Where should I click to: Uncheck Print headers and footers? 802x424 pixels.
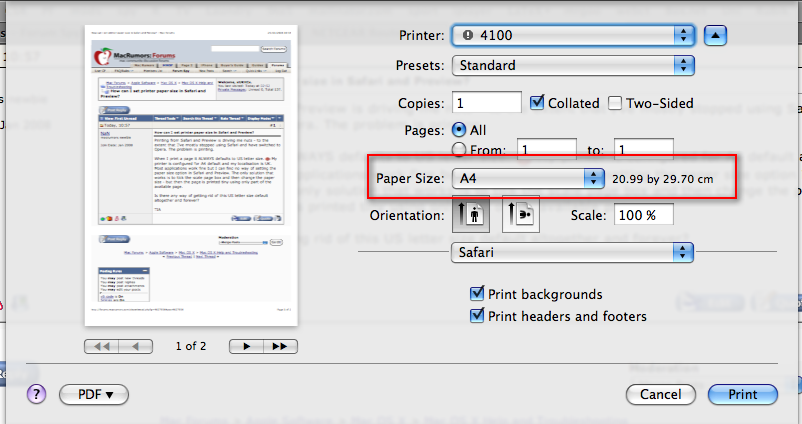(477, 316)
